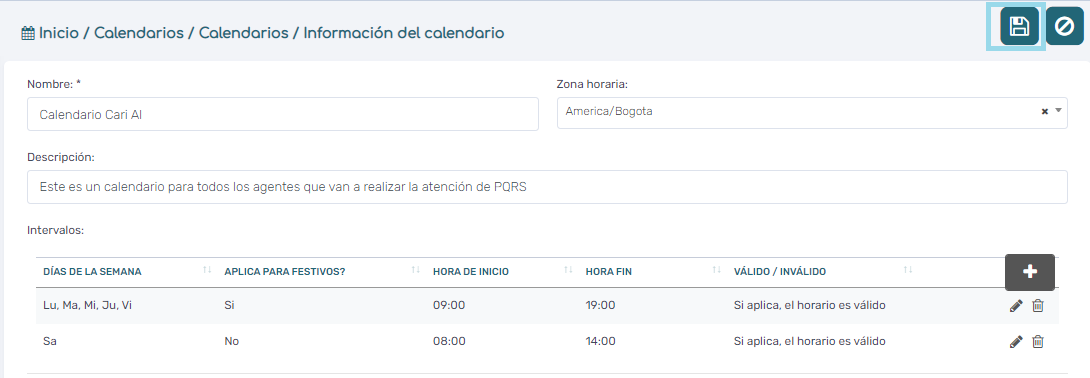Cancel editing with the prohibited circle icon
Screen dimensions: 1090x378
coord(1064,27)
